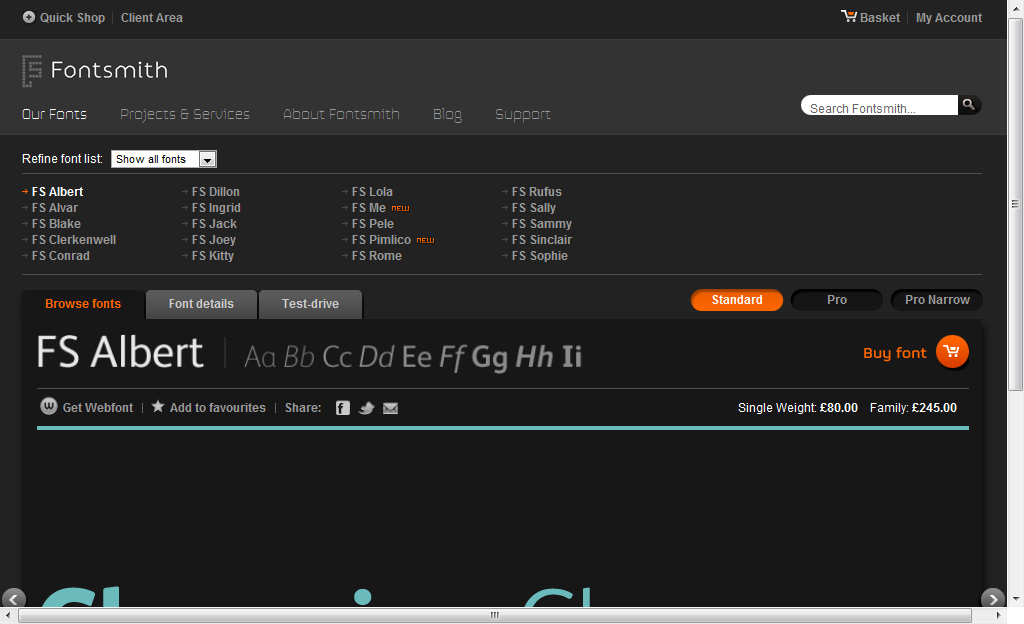The width and height of the screenshot is (1024, 624).
Task: Select FS Rufus font
Action: tap(537, 192)
